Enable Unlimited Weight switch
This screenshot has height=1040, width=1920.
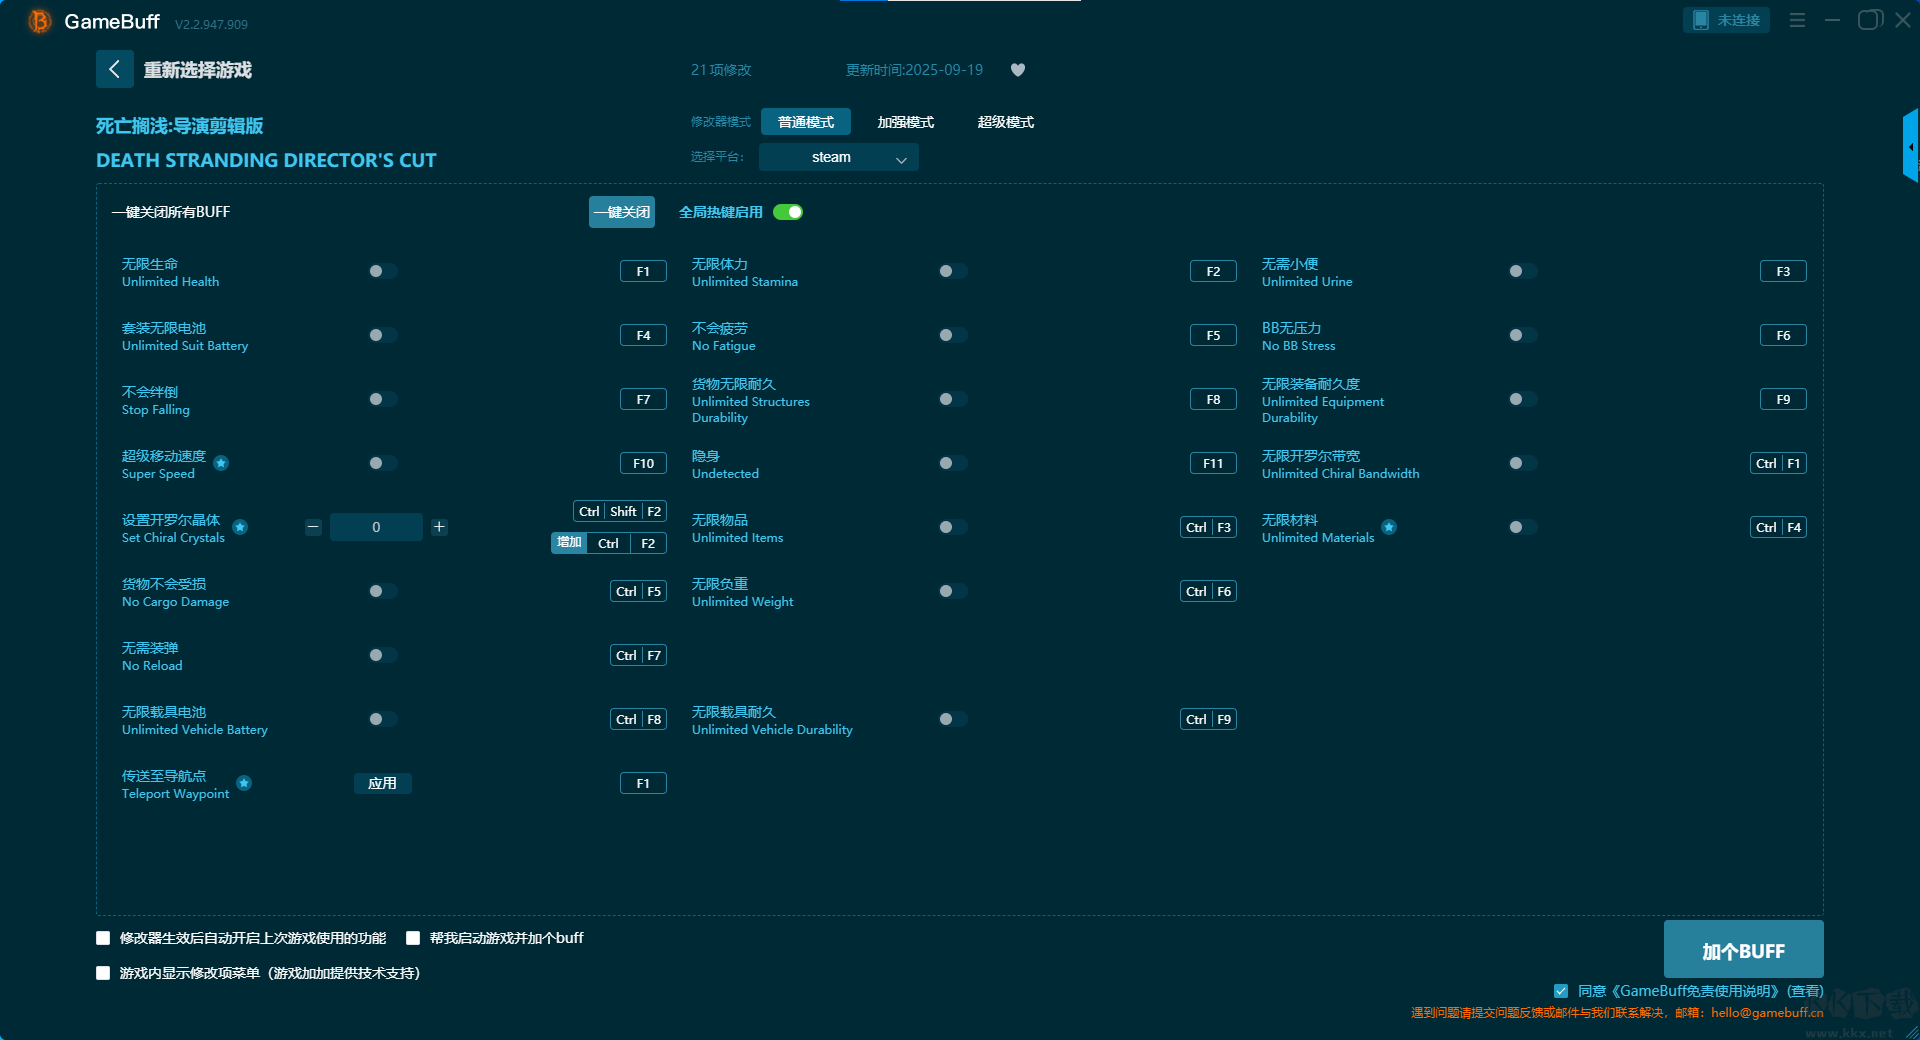click(x=953, y=591)
